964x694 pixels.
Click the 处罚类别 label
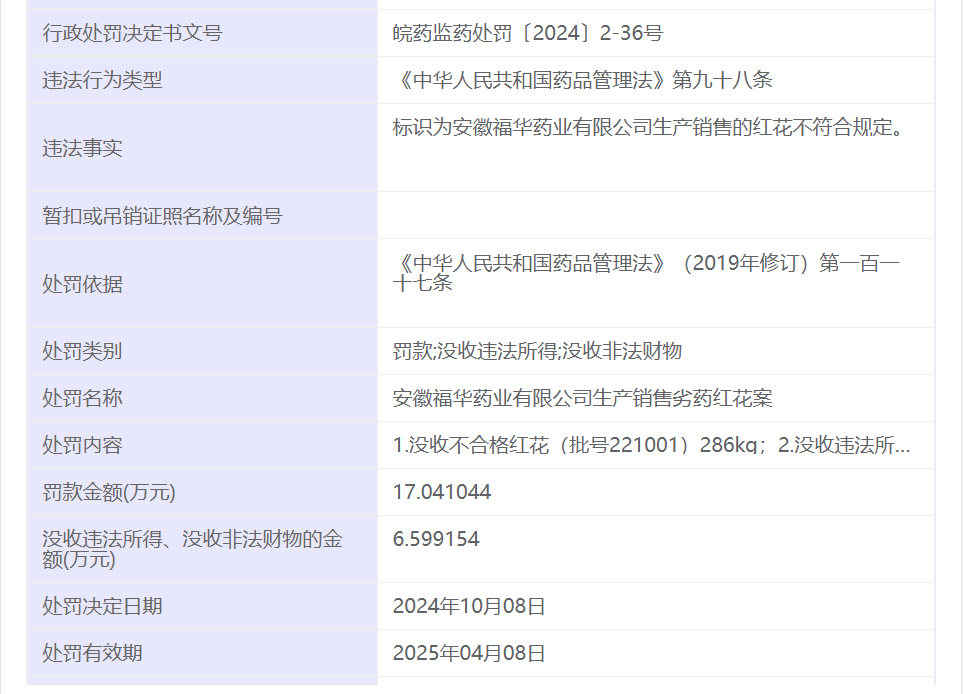(82, 351)
